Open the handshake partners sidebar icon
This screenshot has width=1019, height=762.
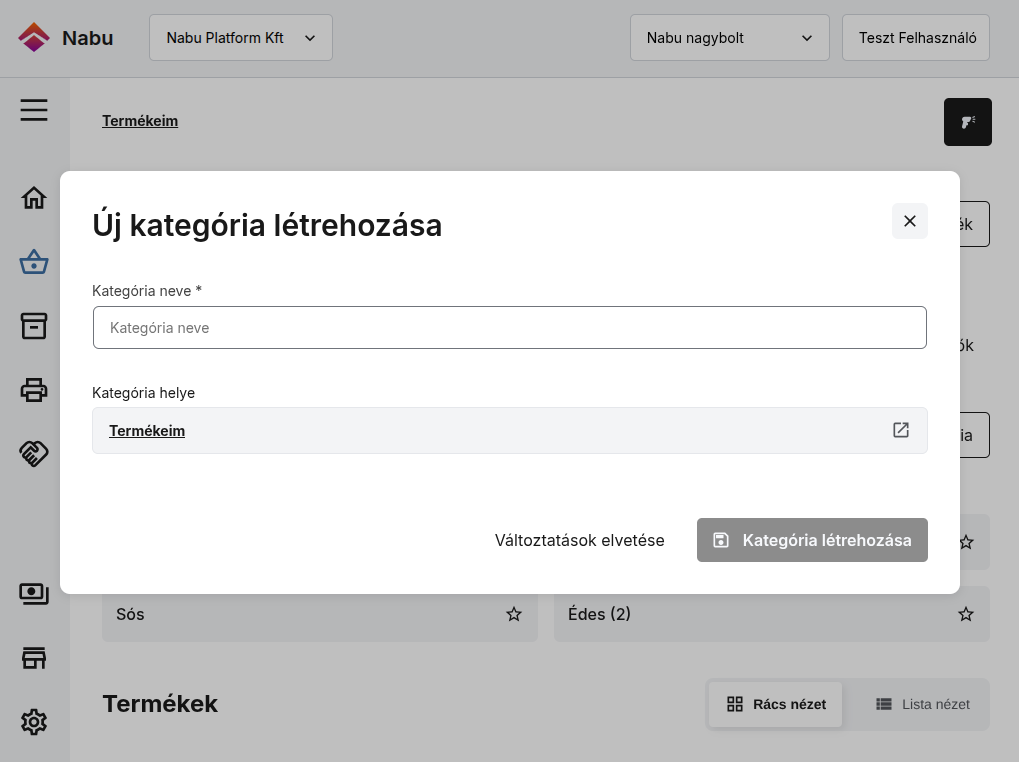[34, 453]
